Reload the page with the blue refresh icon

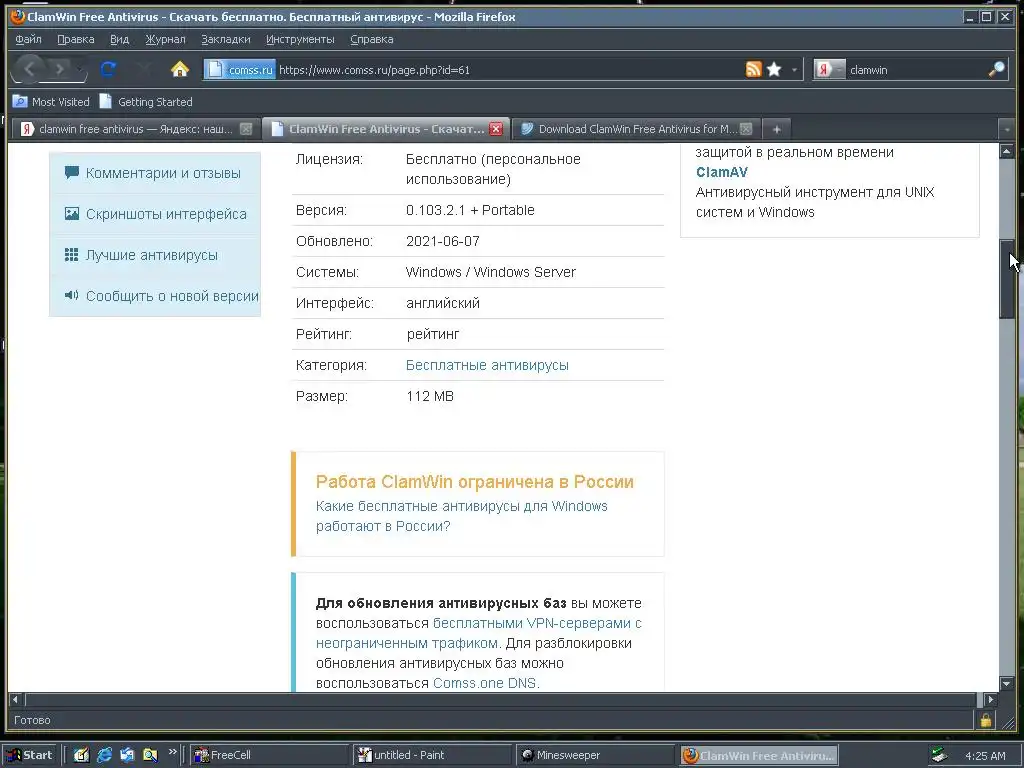[108, 69]
